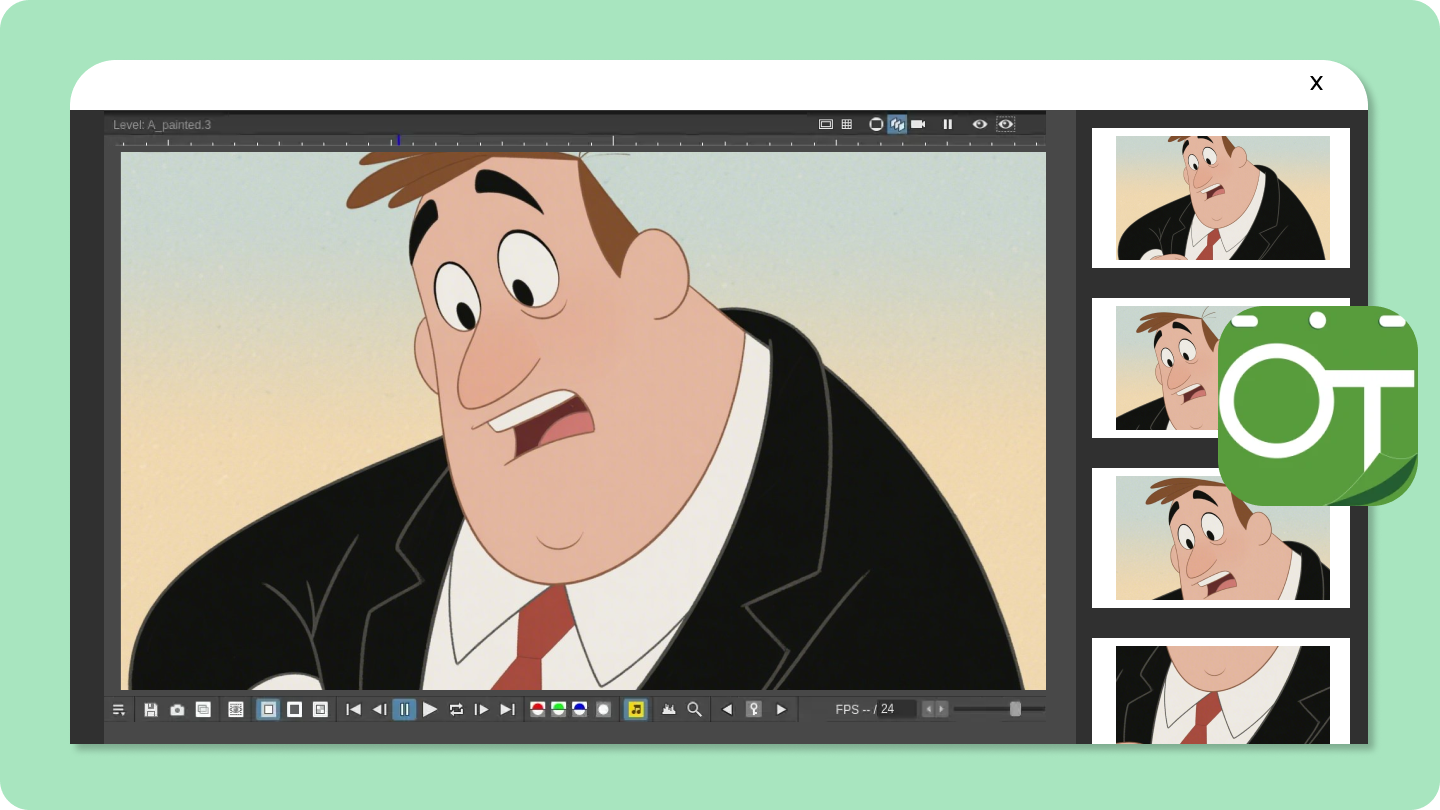Save the current images
Screen dimensions: 1440x810
[151, 709]
